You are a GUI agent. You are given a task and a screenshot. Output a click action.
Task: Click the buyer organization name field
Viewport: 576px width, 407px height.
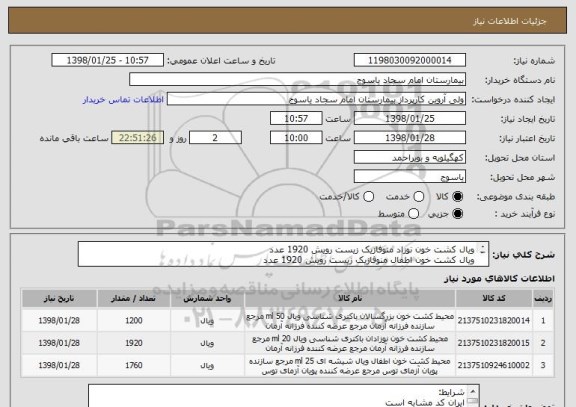point(298,80)
